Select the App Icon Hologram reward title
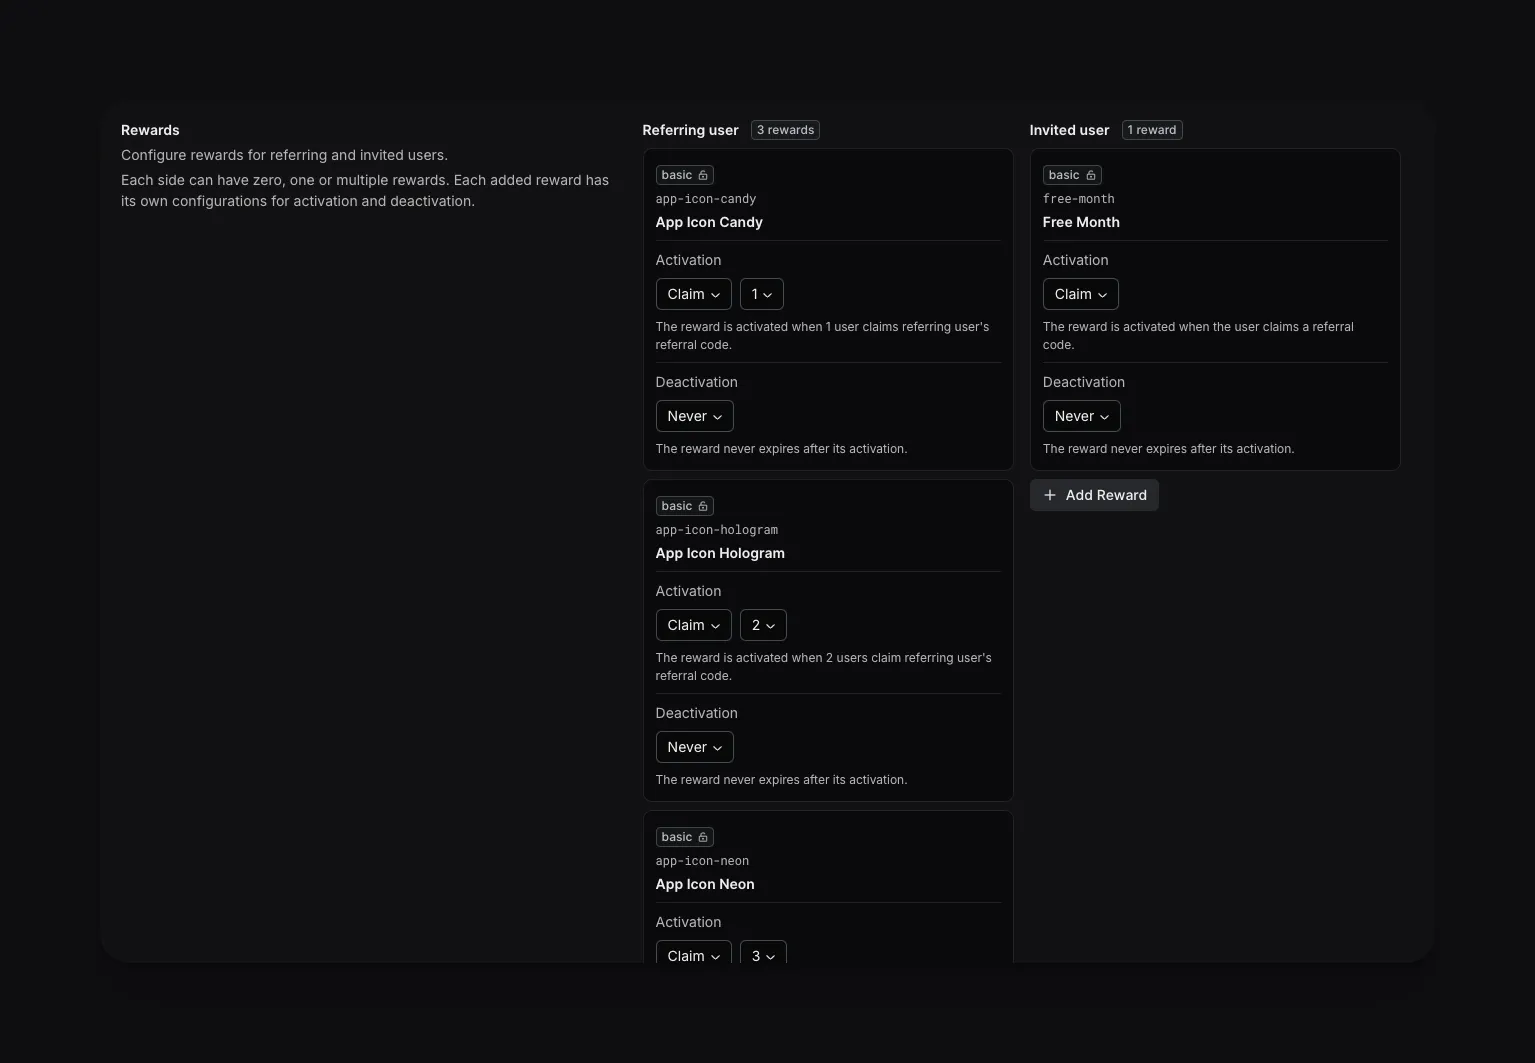The height and width of the screenshot is (1063, 1535). tap(720, 553)
